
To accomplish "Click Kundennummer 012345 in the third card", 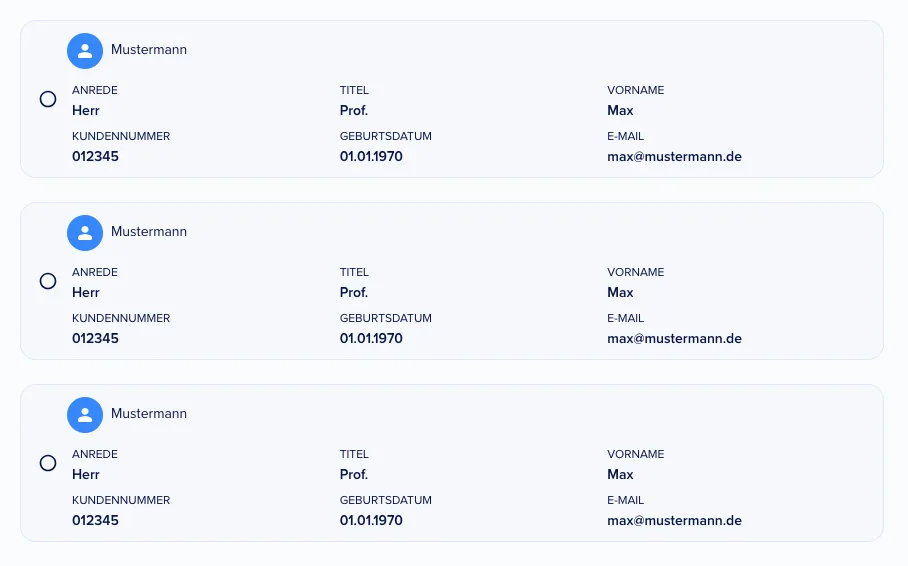I will pyautogui.click(x=96, y=520).
